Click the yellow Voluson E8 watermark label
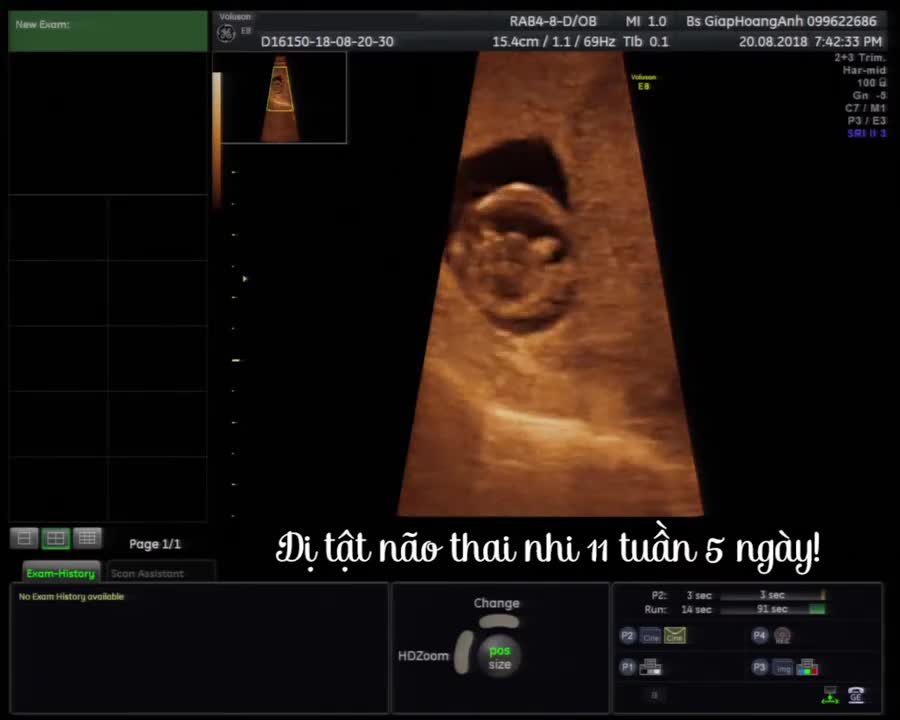 click(x=643, y=82)
